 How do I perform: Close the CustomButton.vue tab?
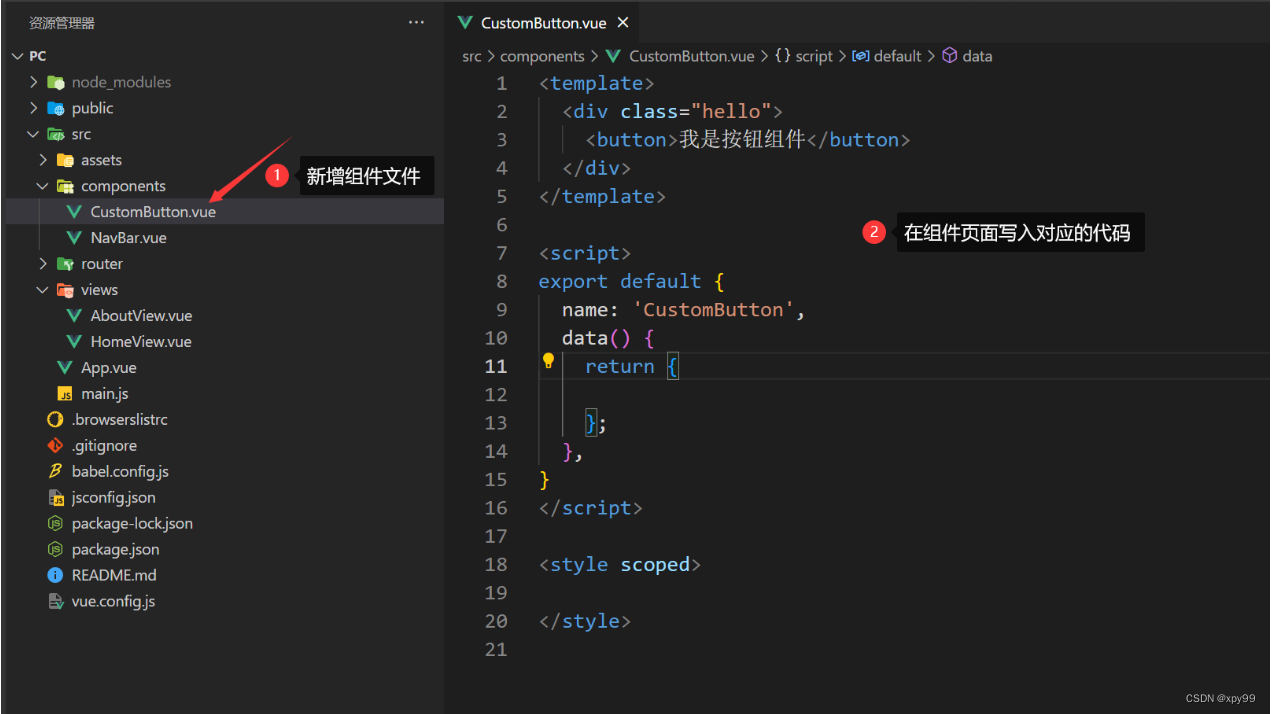[623, 21]
